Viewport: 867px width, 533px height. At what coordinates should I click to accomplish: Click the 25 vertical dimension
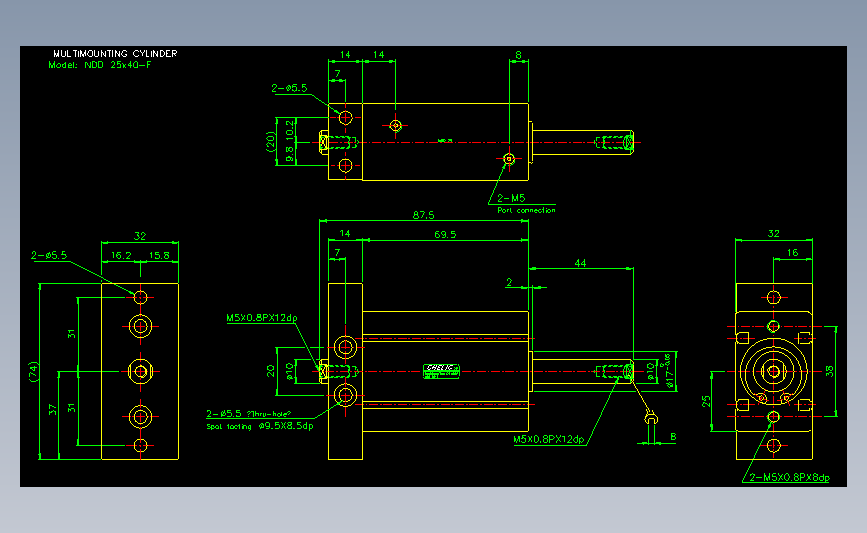click(706, 401)
